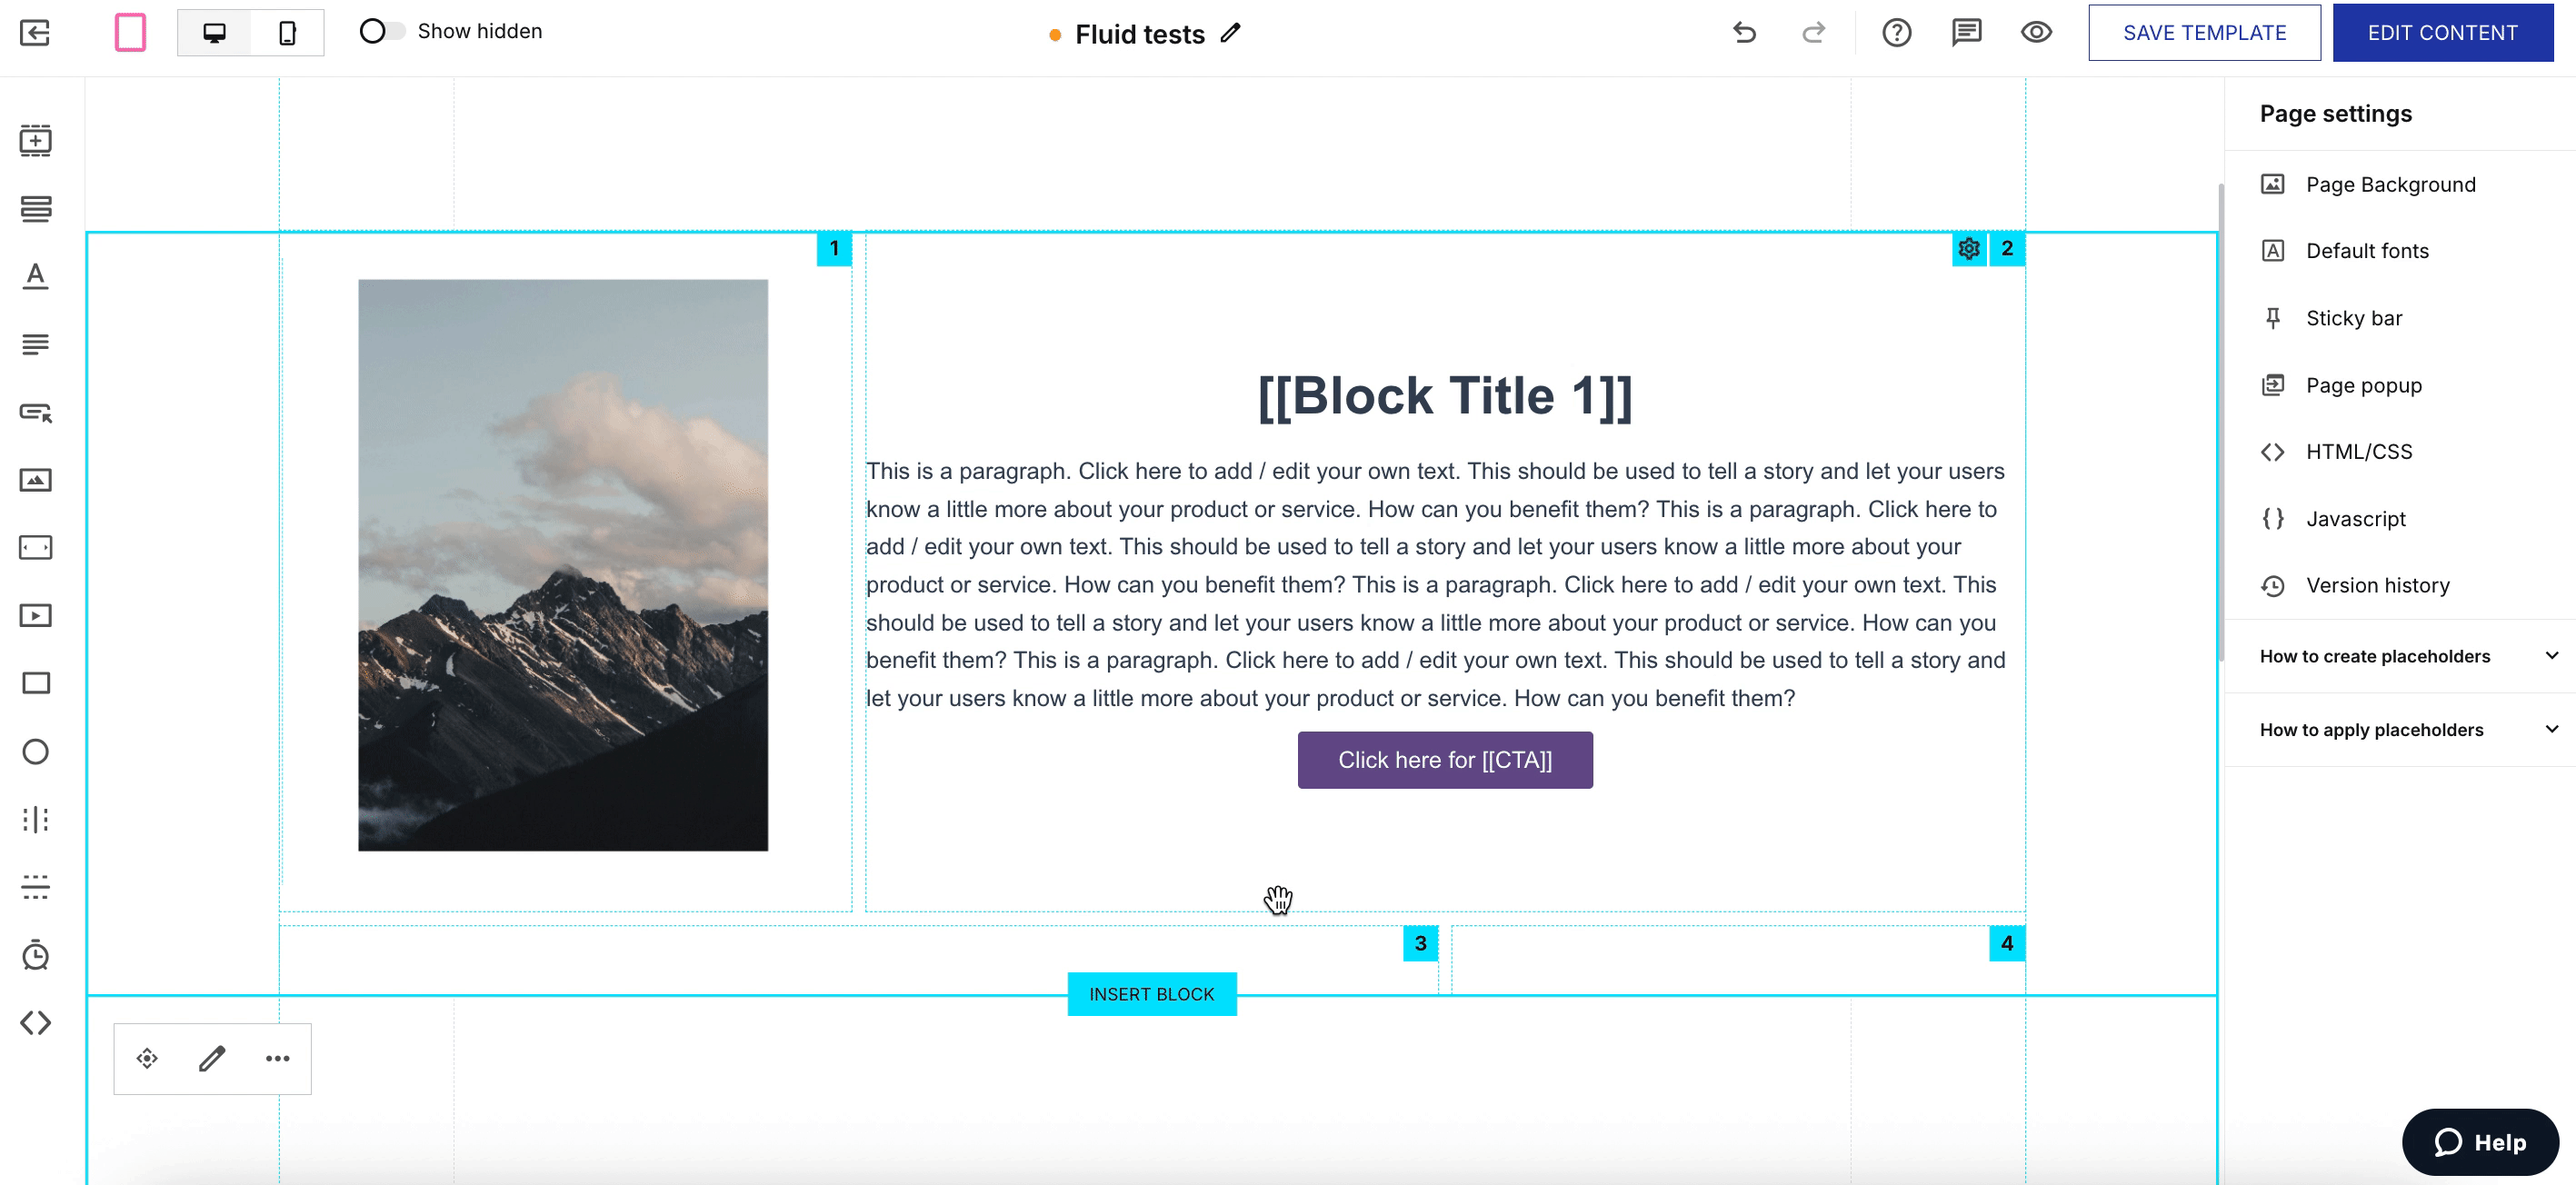The height and width of the screenshot is (1185, 2576).
Task: Click the EDIT CONTENT button
Action: click(x=2442, y=33)
